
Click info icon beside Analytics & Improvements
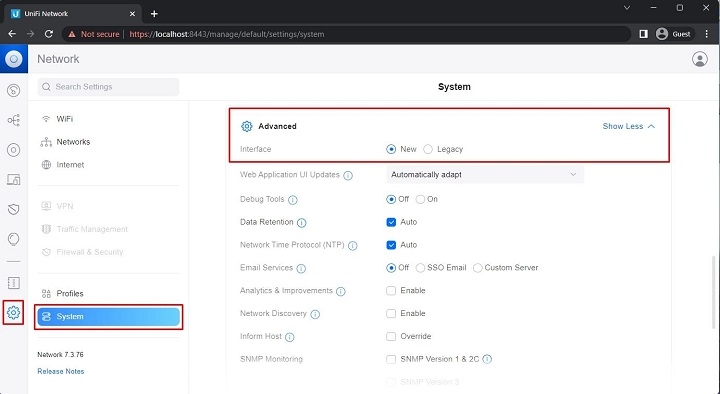pos(340,291)
